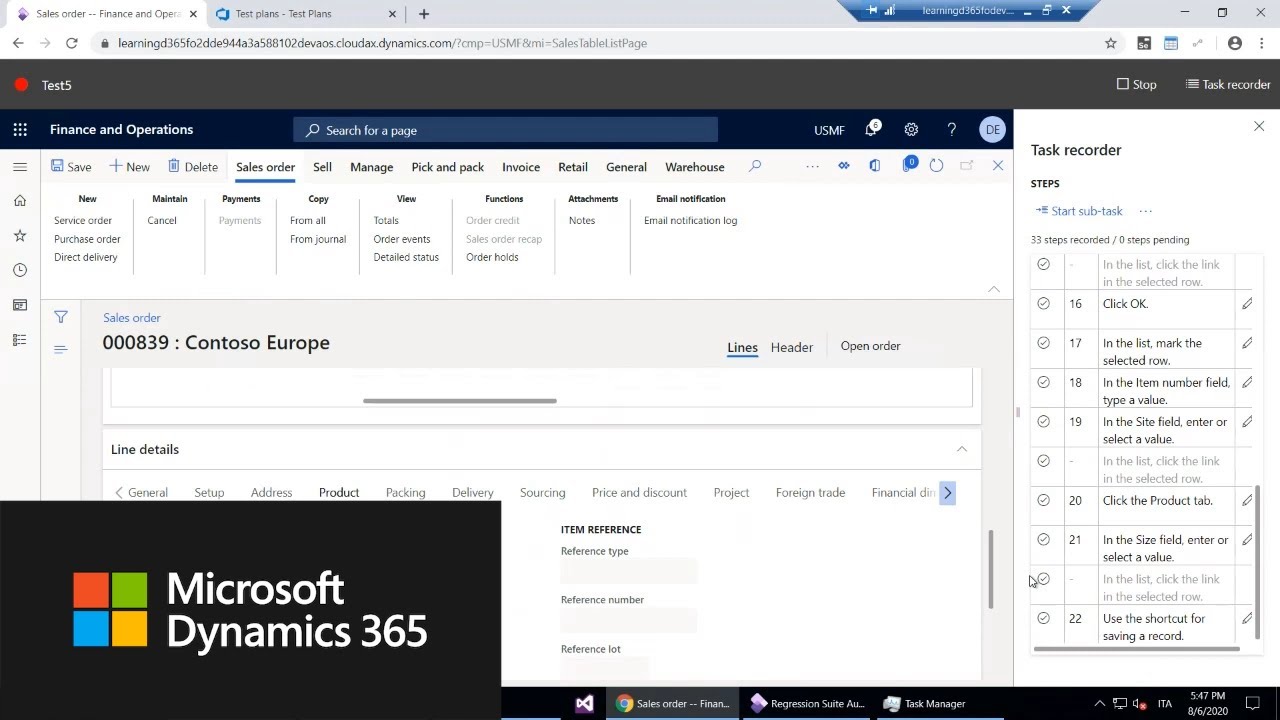The width and height of the screenshot is (1280, 720).
Task: Select step 17 check circle
Action: [x=1044, y=343]
